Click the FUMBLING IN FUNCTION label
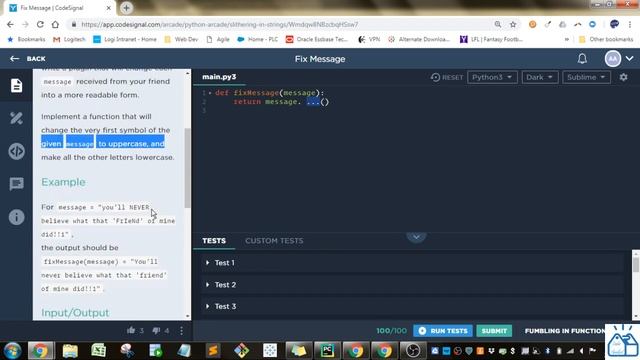640x360 pixels. tap(565, 331)
